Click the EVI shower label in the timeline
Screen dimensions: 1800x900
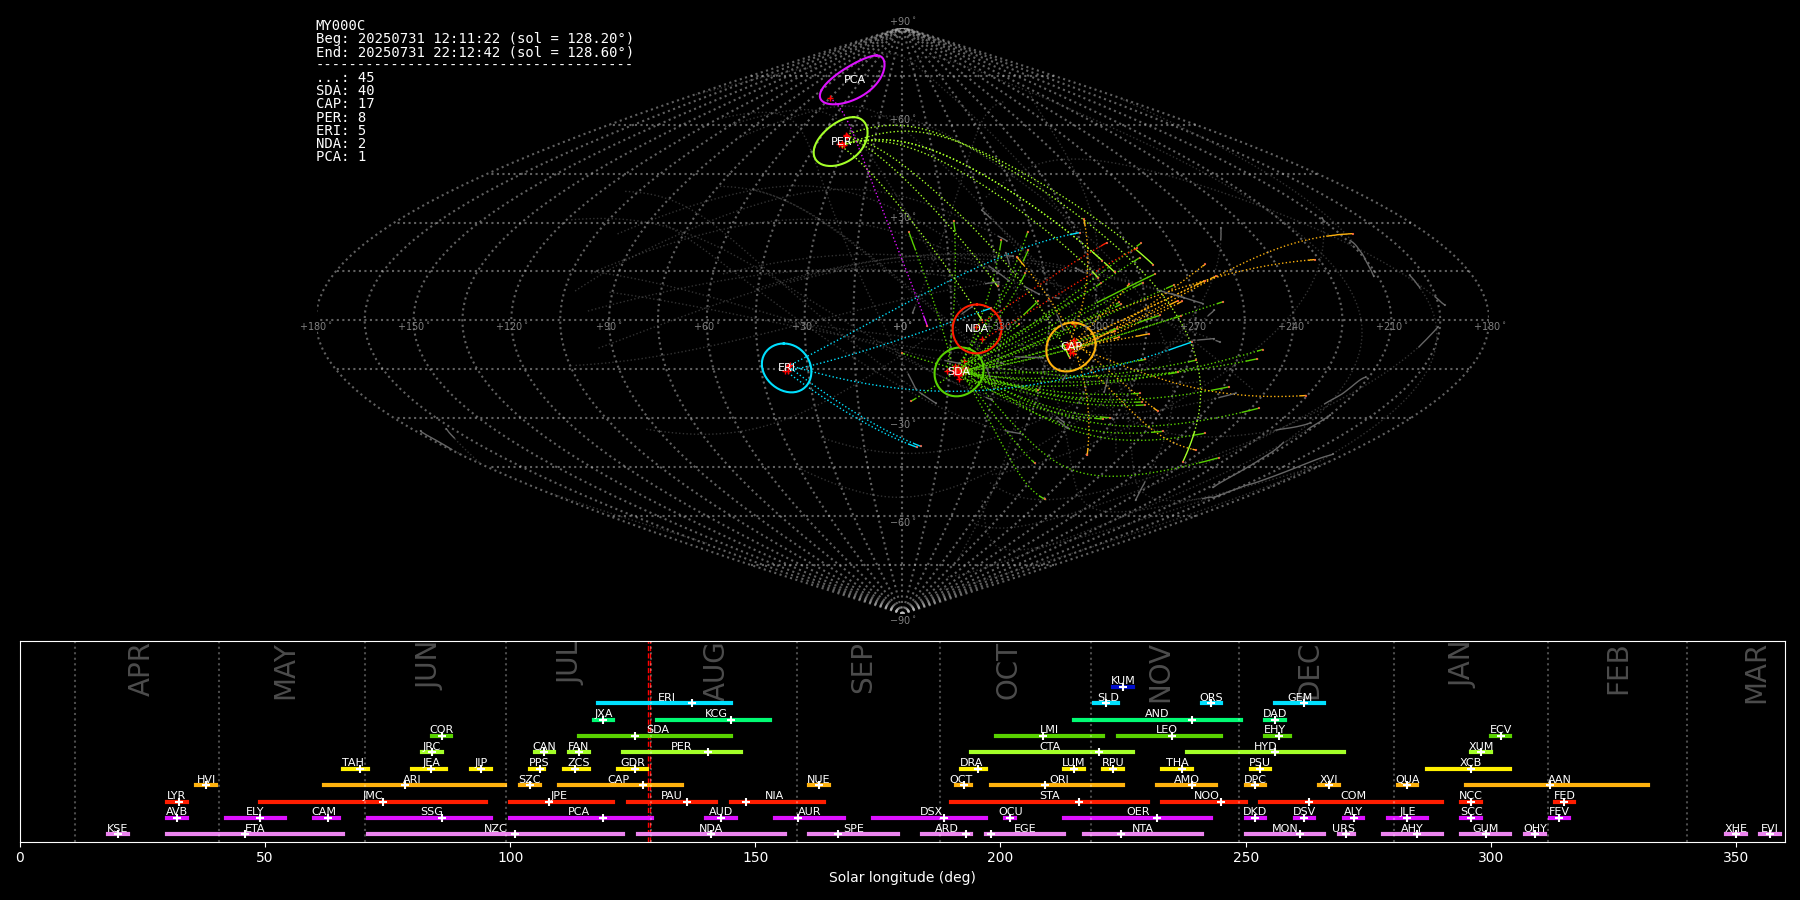tap(1769, 829)
